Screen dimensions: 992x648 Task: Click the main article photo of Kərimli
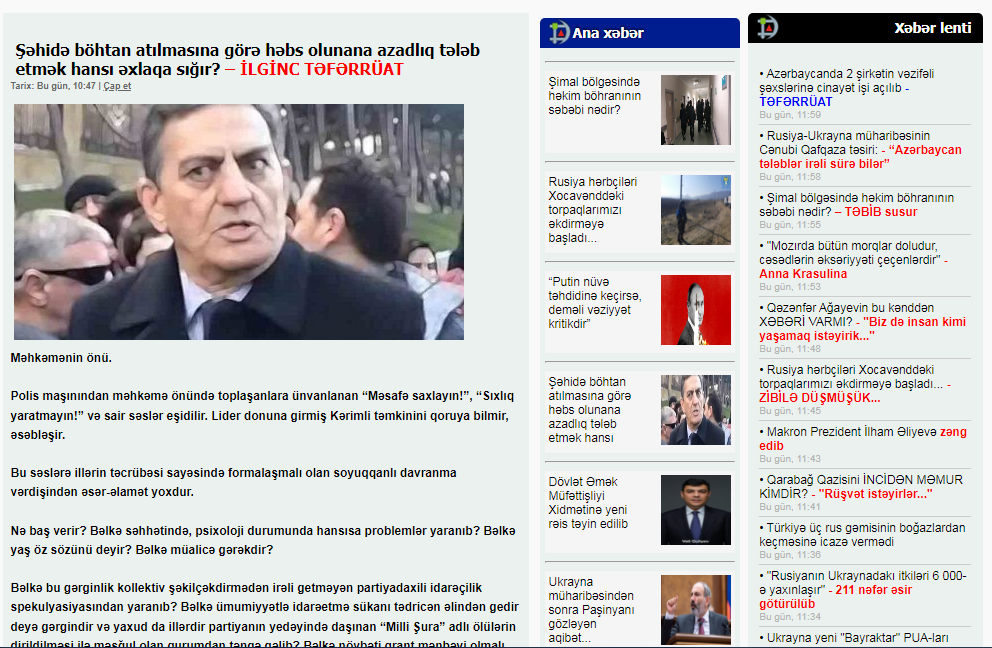239,222
